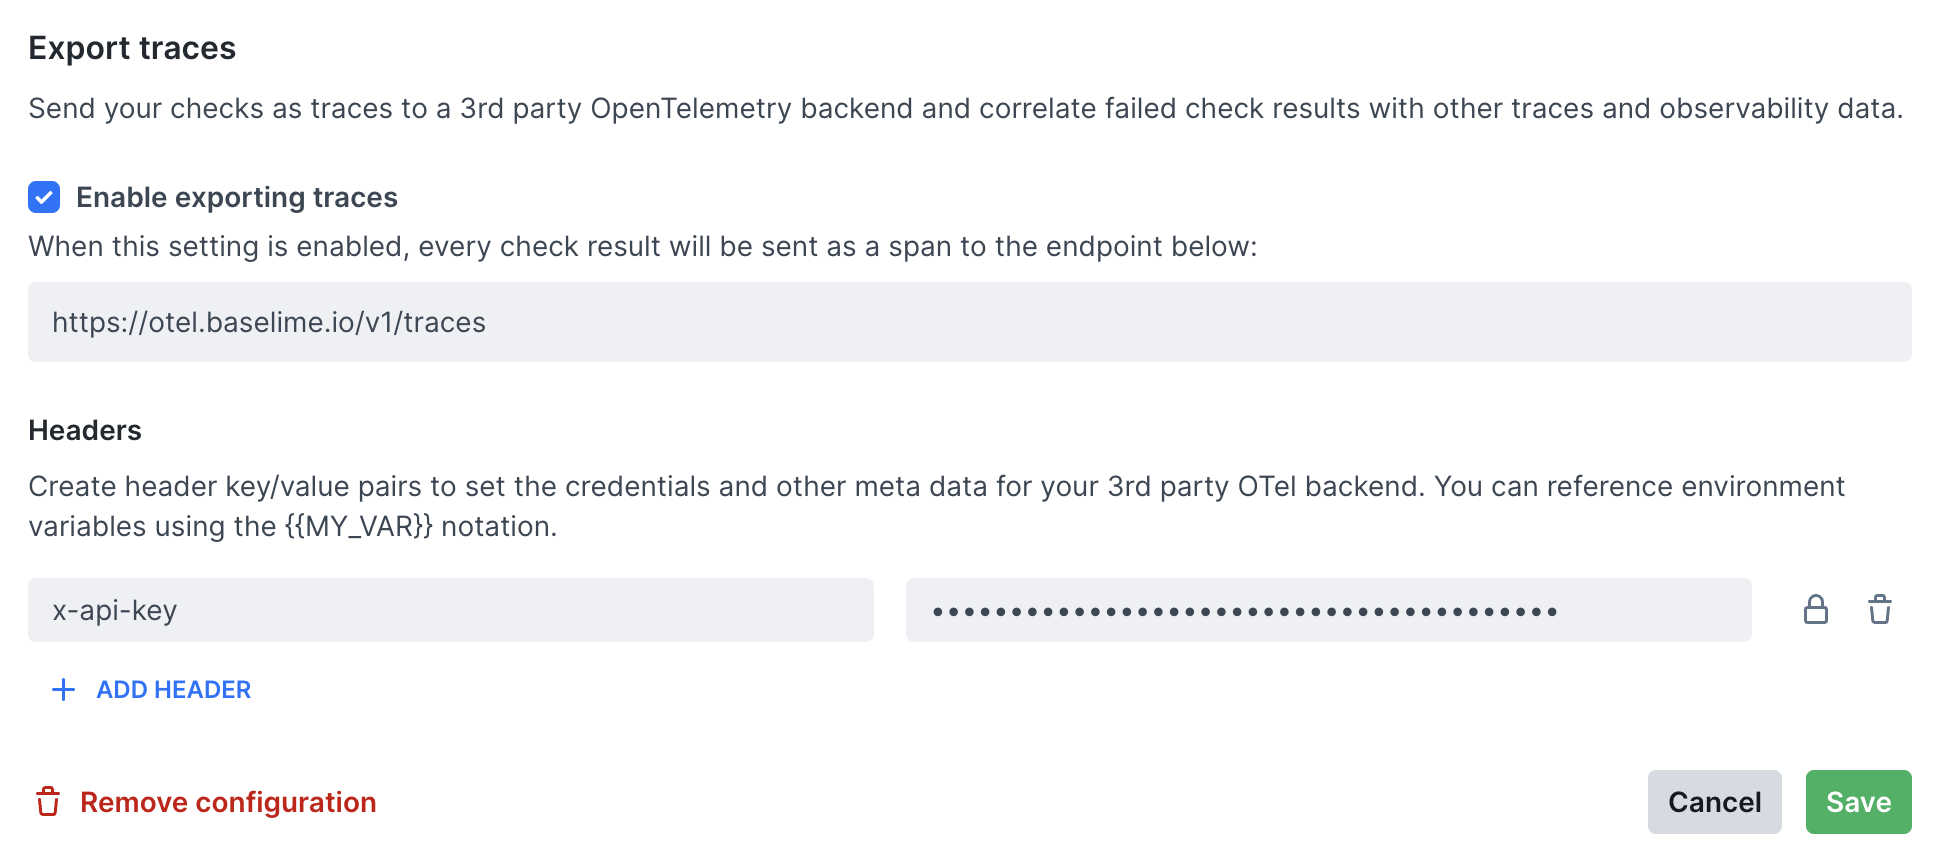Click Remove configuration
The width and height of the screenshot is (1936, 862).
coord(228,802)
